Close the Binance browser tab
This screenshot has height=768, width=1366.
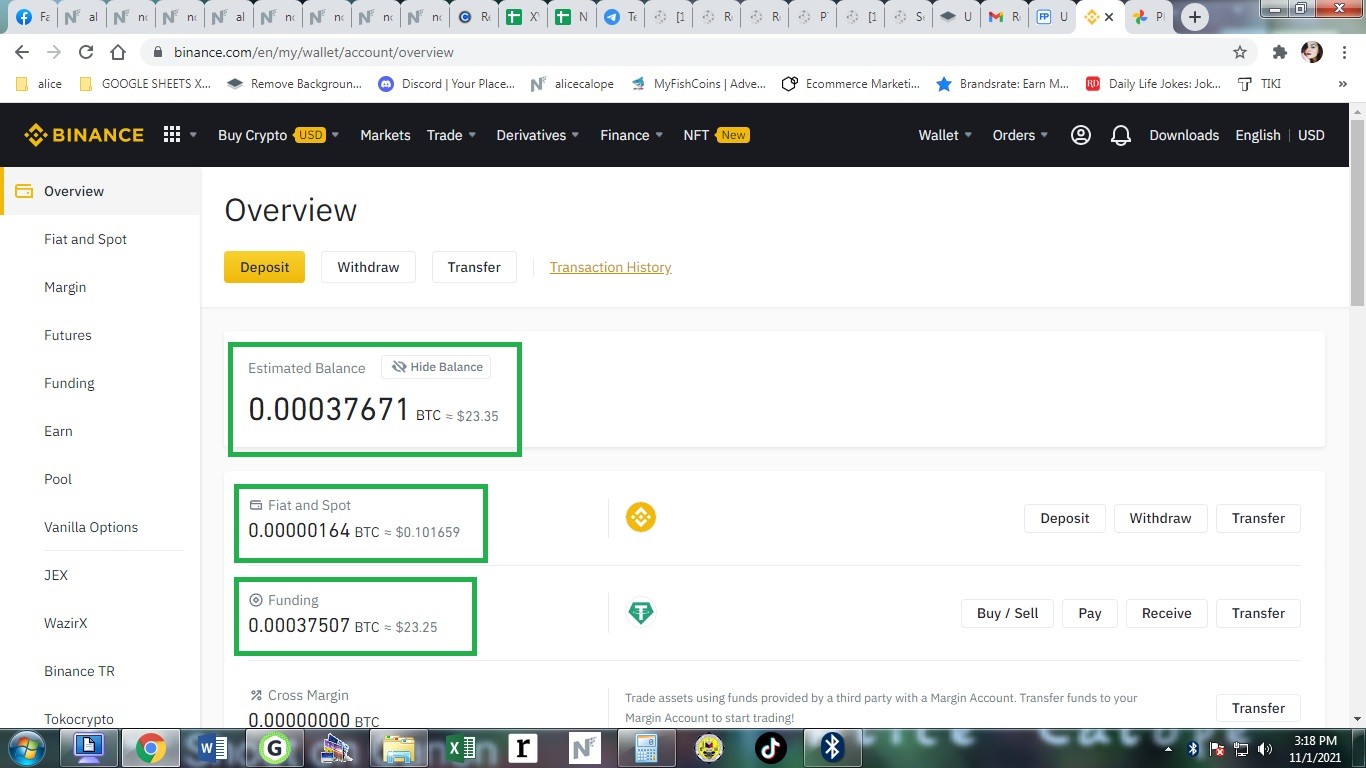[x=1109, y=17]
